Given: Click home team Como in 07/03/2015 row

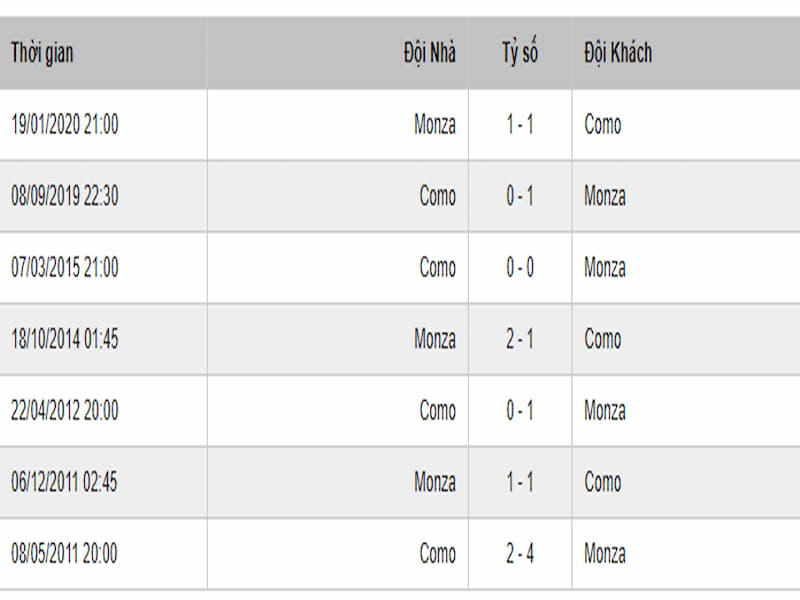Looking at the screenshot, I should (437, 267).
